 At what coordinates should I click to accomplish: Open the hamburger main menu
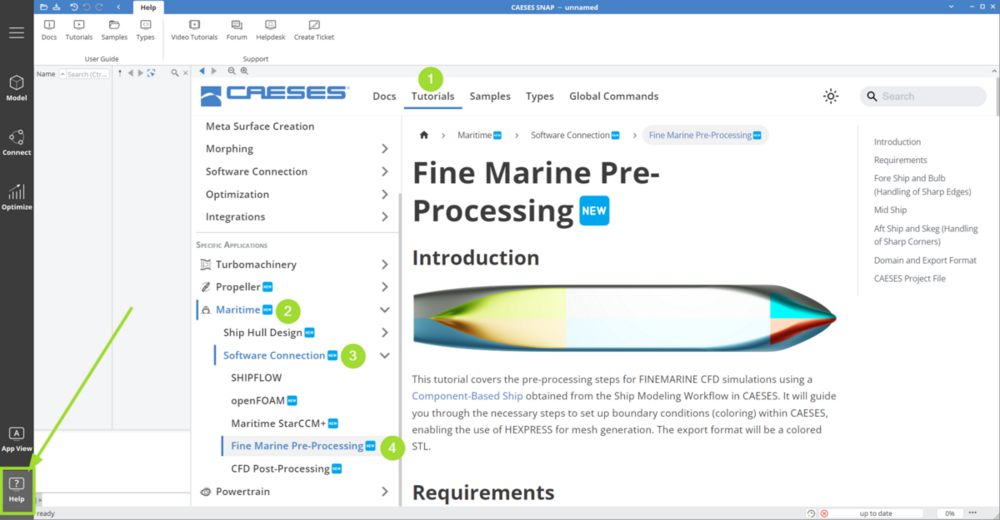click(17, 33)
